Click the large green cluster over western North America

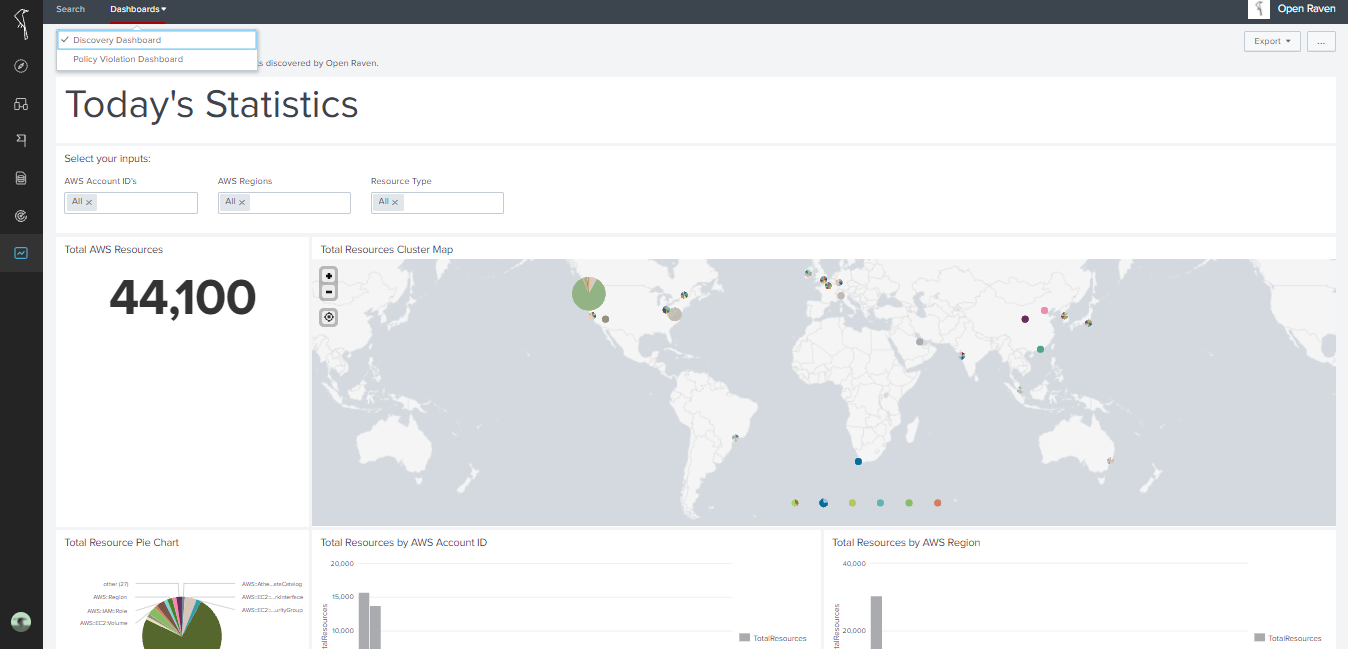click(589, 294)
